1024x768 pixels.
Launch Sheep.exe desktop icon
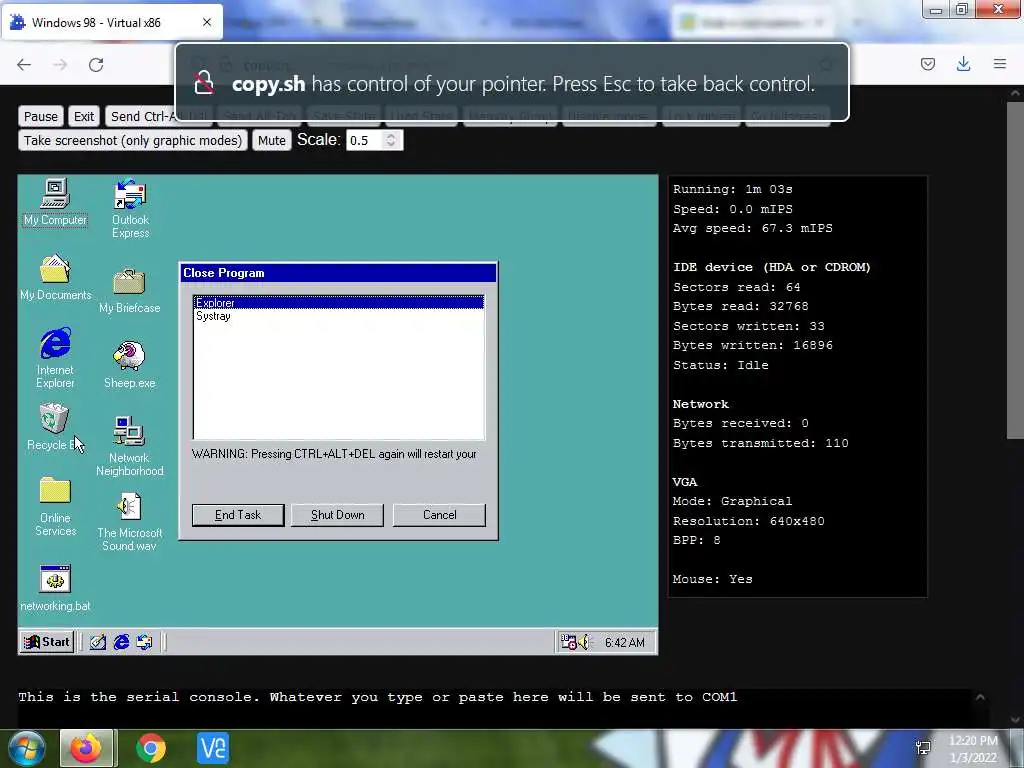pyautogui.click(x=129, y=364)
